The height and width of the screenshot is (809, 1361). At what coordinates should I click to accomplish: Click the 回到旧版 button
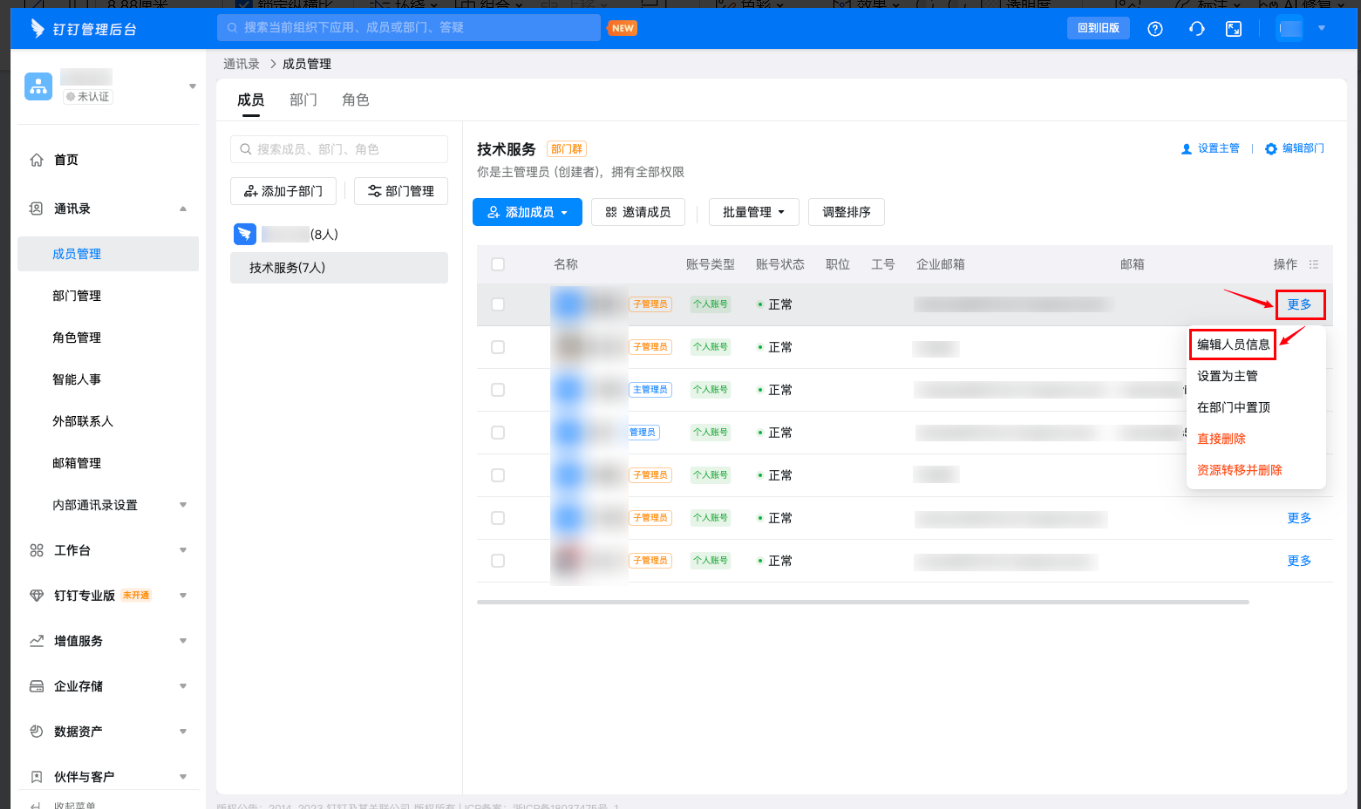pos(1098,29)
